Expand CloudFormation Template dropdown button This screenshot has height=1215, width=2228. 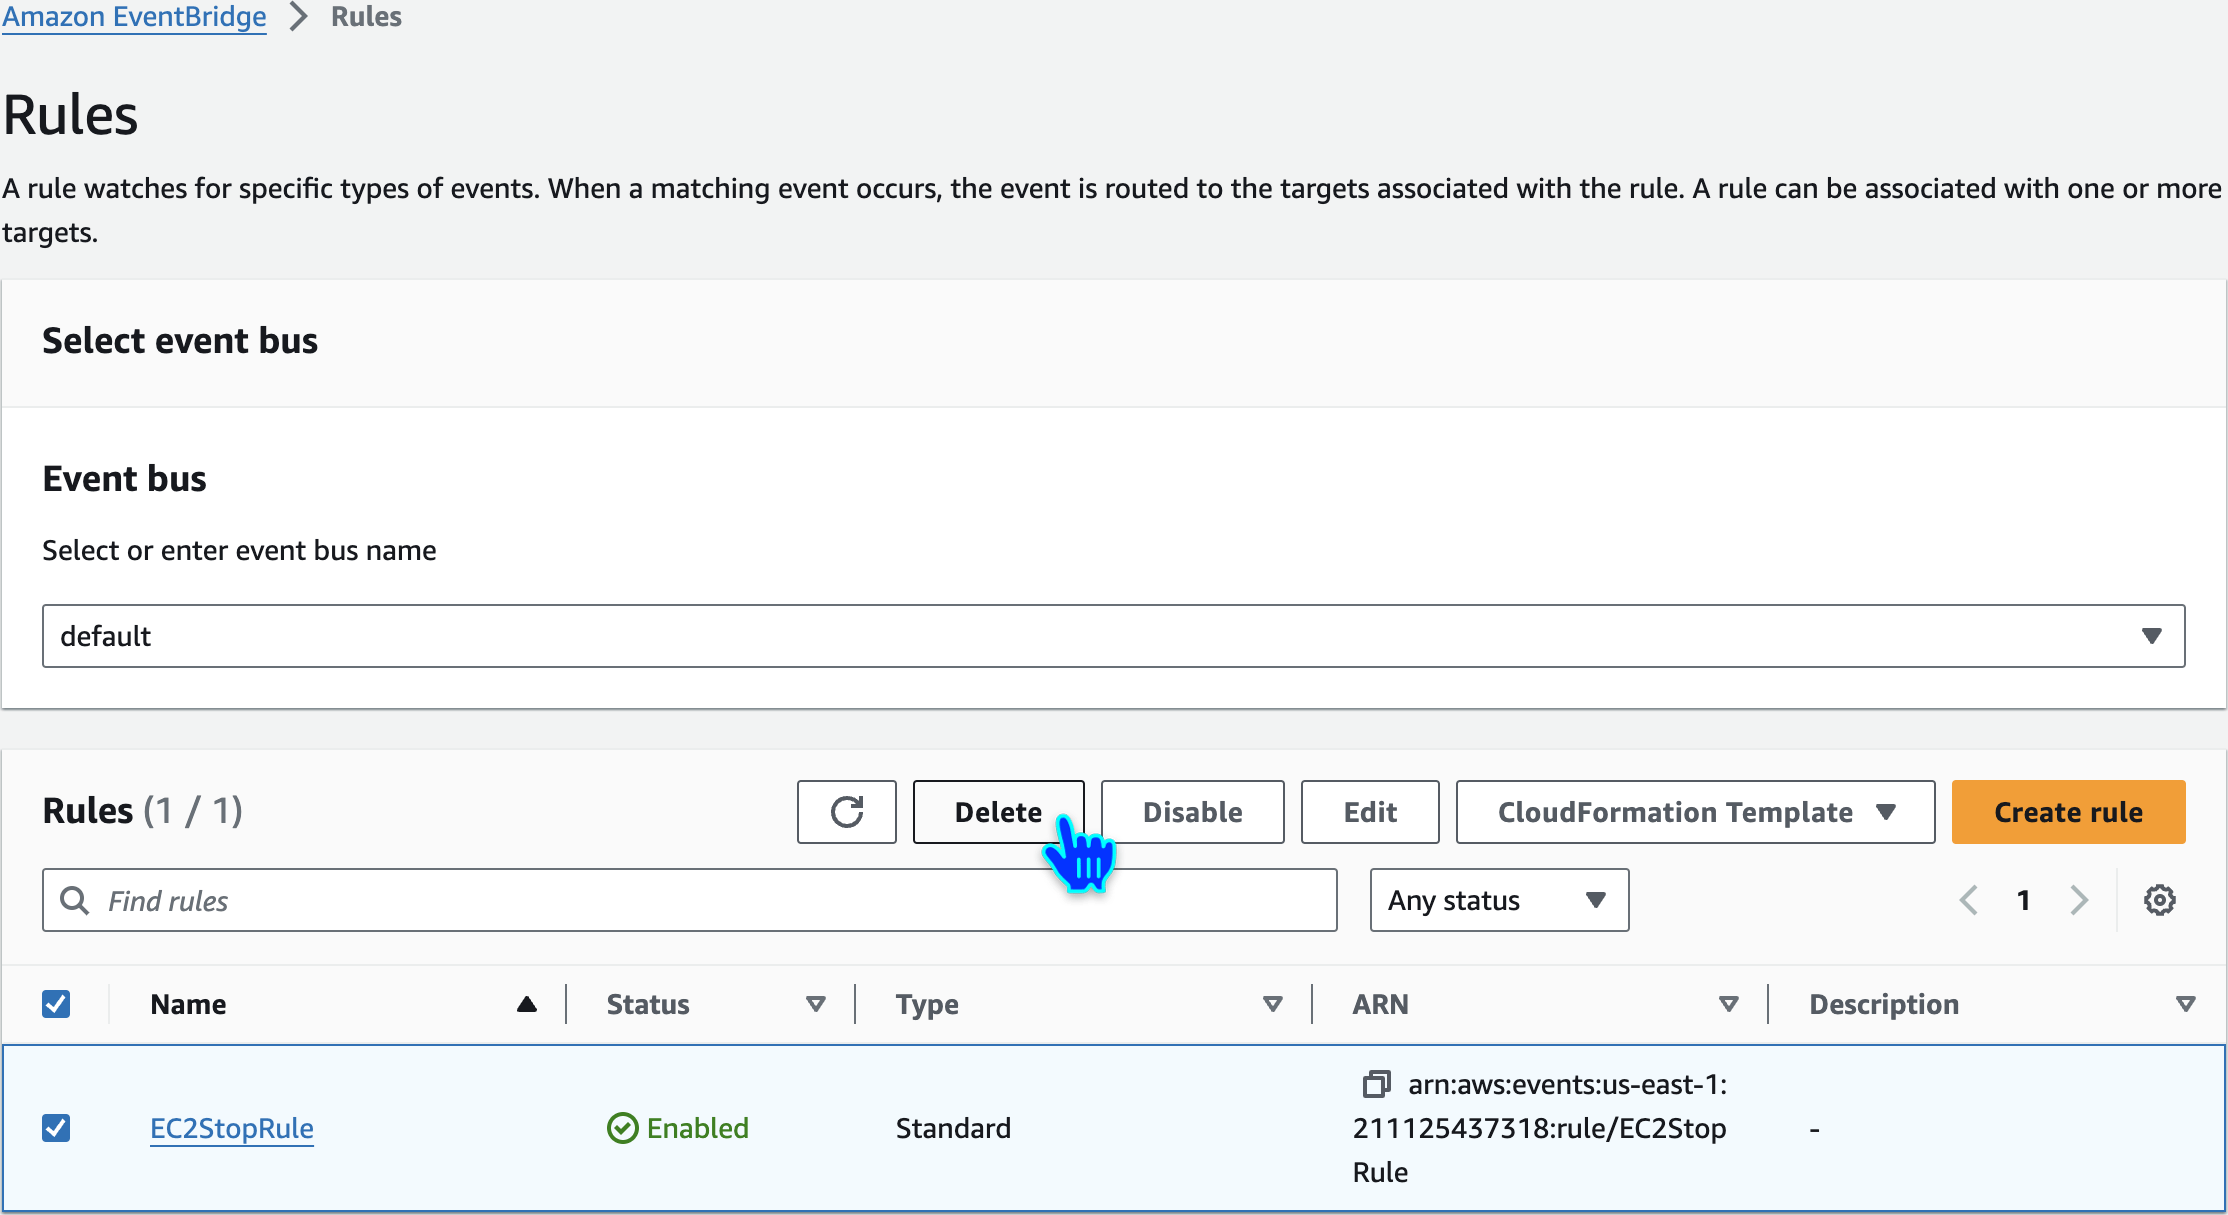pos(1695,812)
